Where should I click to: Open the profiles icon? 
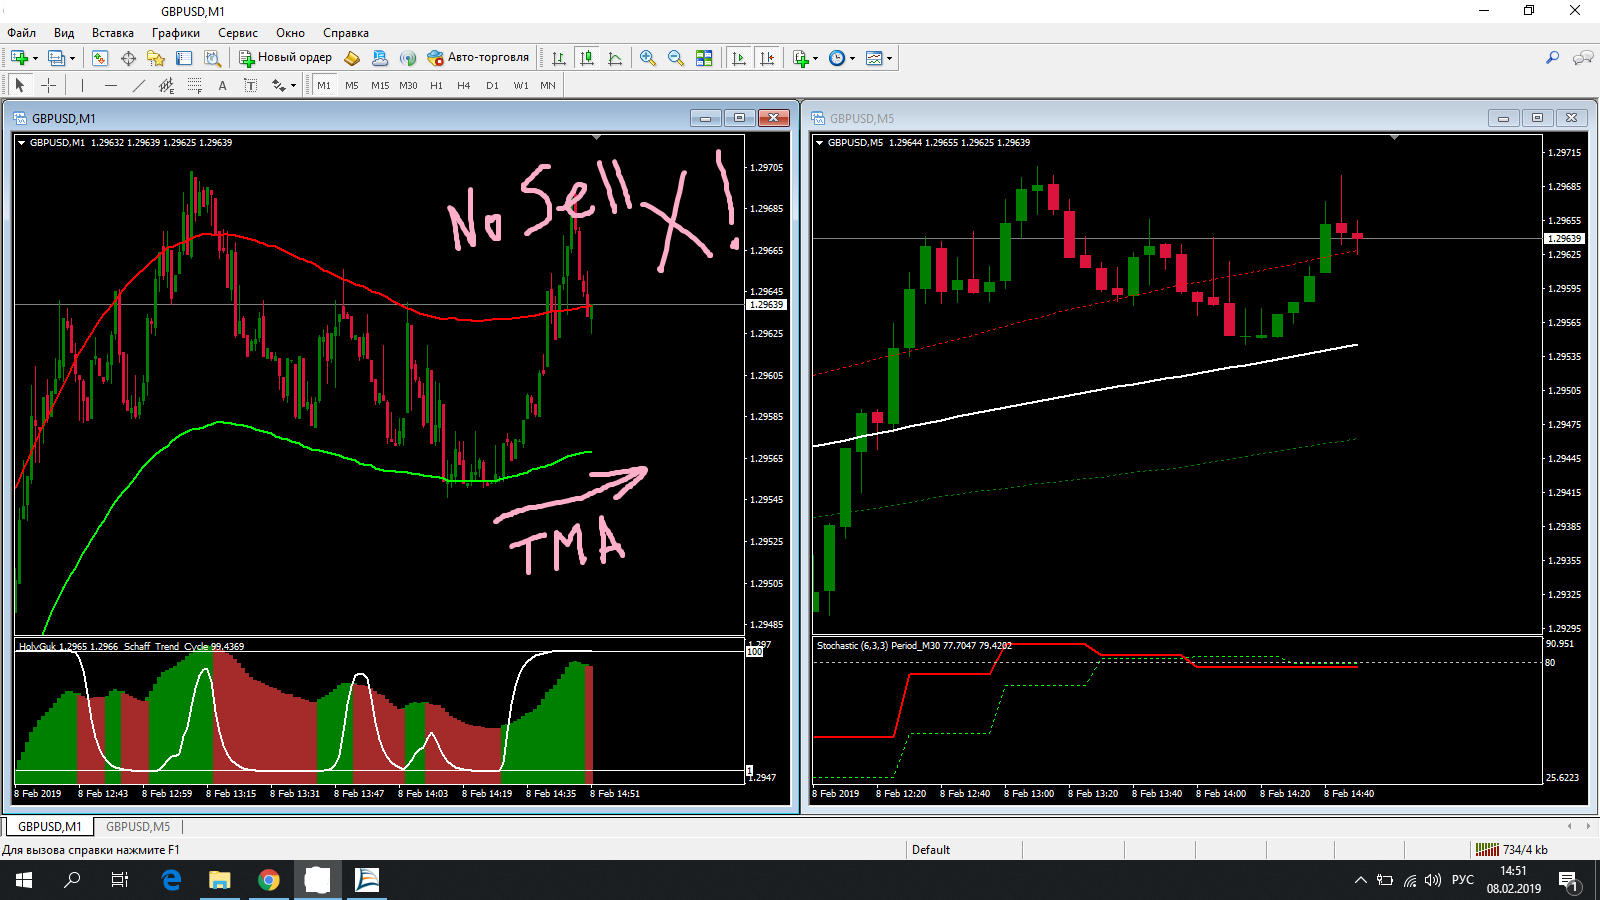click(x=56, y=58)
